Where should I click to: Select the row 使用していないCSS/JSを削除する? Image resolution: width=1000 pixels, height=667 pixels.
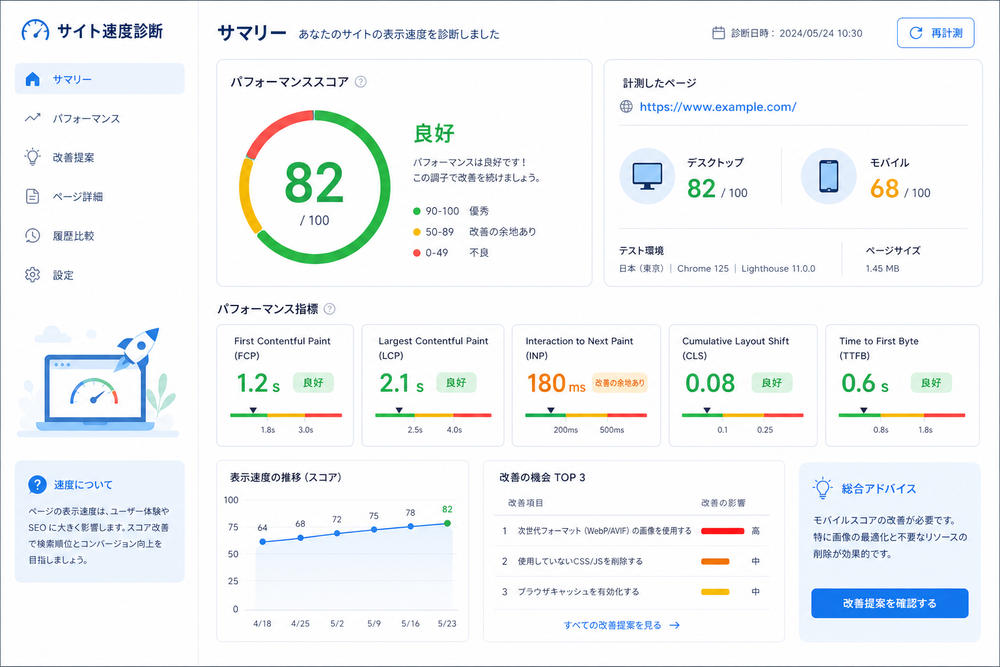pyautogui.click(x=631, y=561)
